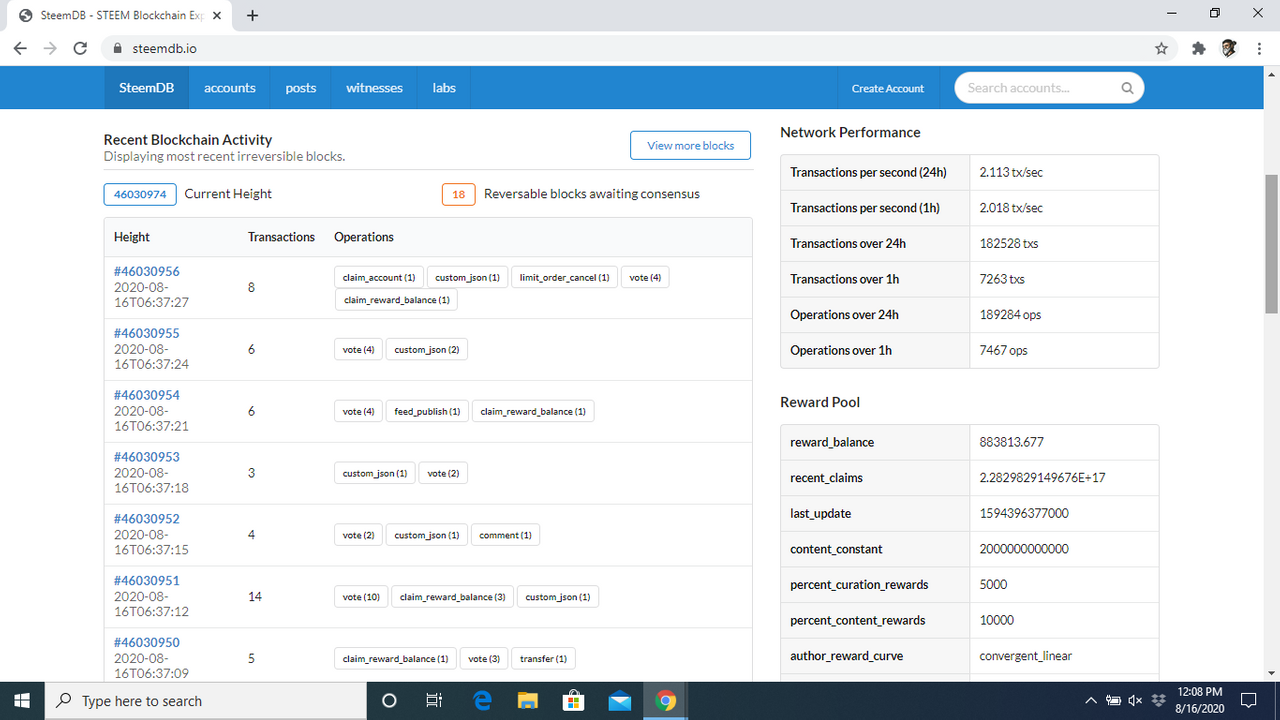Bookmark page with the star icon
1280x720 pixels.
tap(1161, 48)
